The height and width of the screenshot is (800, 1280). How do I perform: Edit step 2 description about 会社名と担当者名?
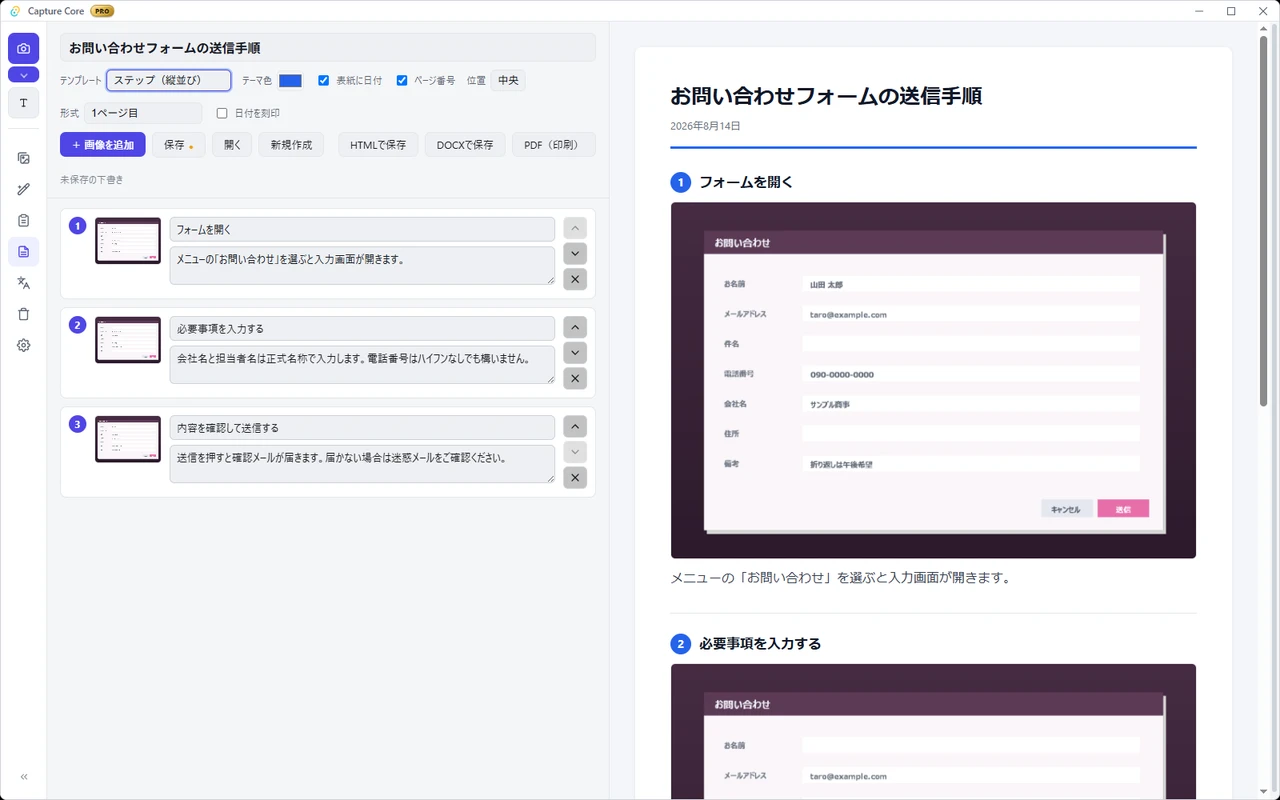point(362,364)
